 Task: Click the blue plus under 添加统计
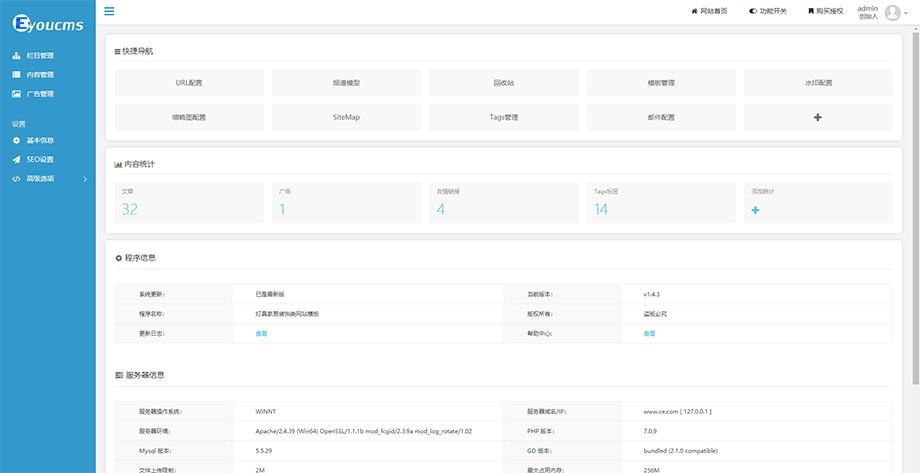click(755, 209)
